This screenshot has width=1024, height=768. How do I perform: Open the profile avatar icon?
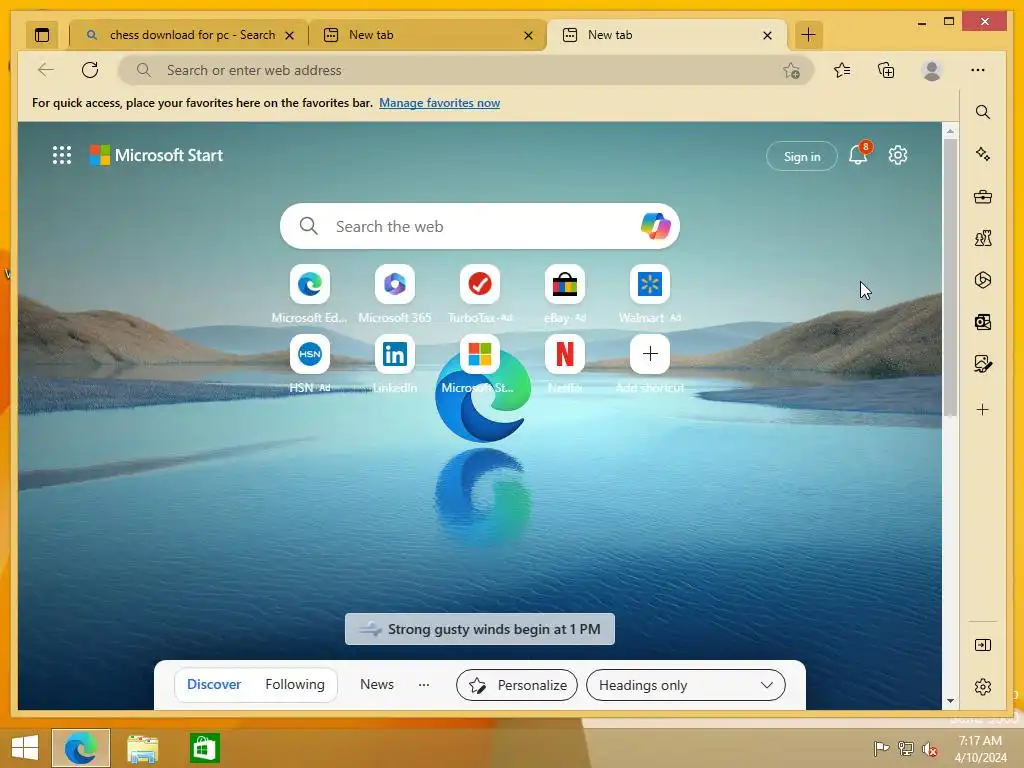click(931, 70)
